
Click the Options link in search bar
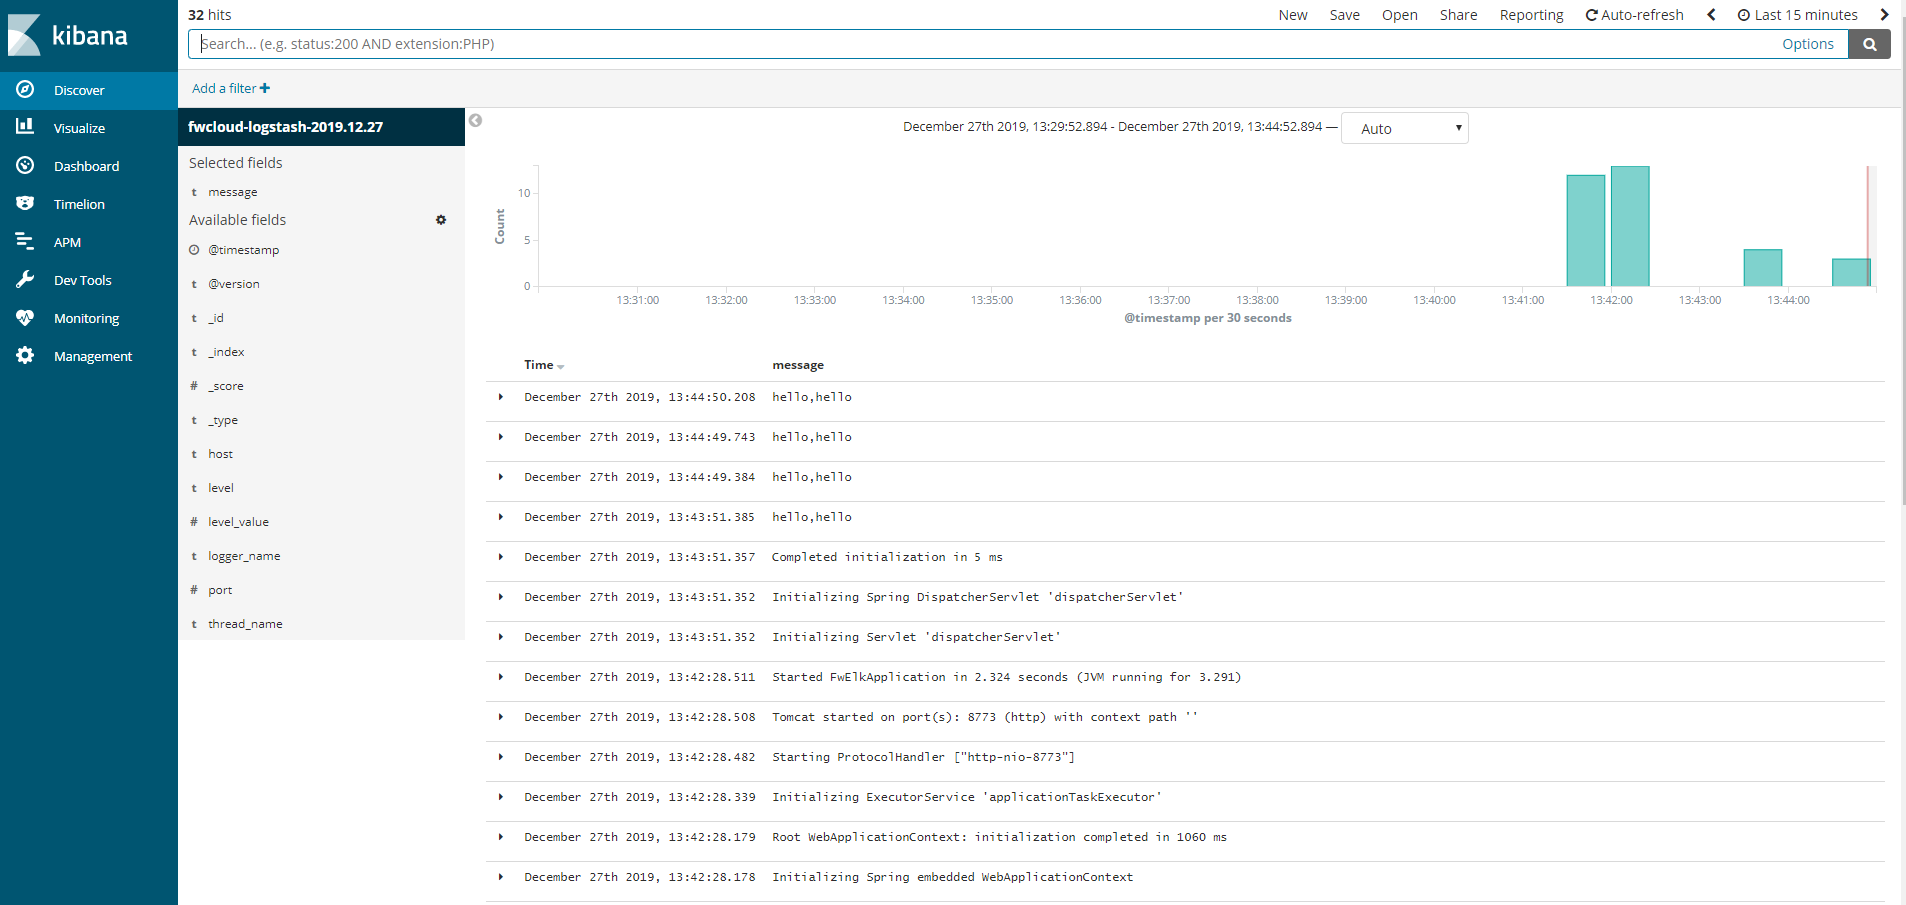1807,44
